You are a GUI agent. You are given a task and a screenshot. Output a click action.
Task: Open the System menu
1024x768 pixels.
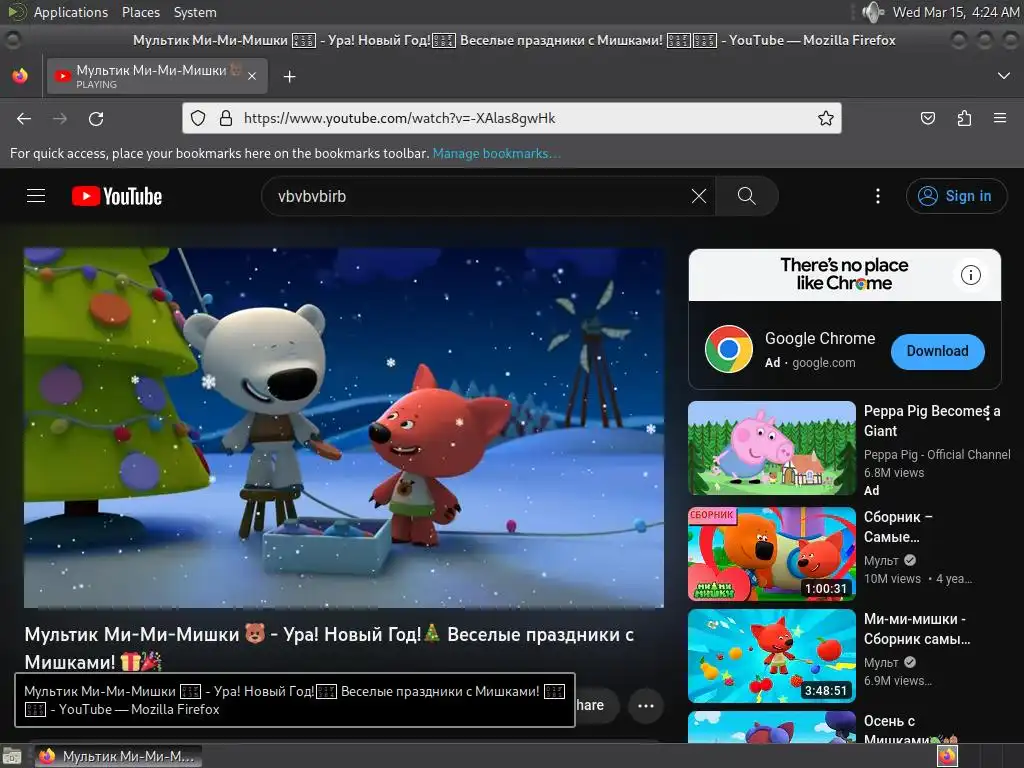195,12
